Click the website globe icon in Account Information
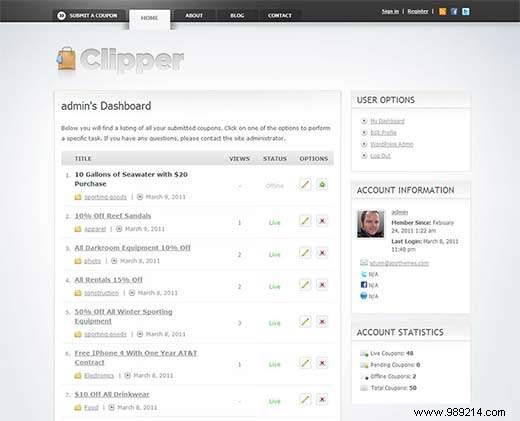Viewport: 520px width, 421px height. click(x=364, y=296)
